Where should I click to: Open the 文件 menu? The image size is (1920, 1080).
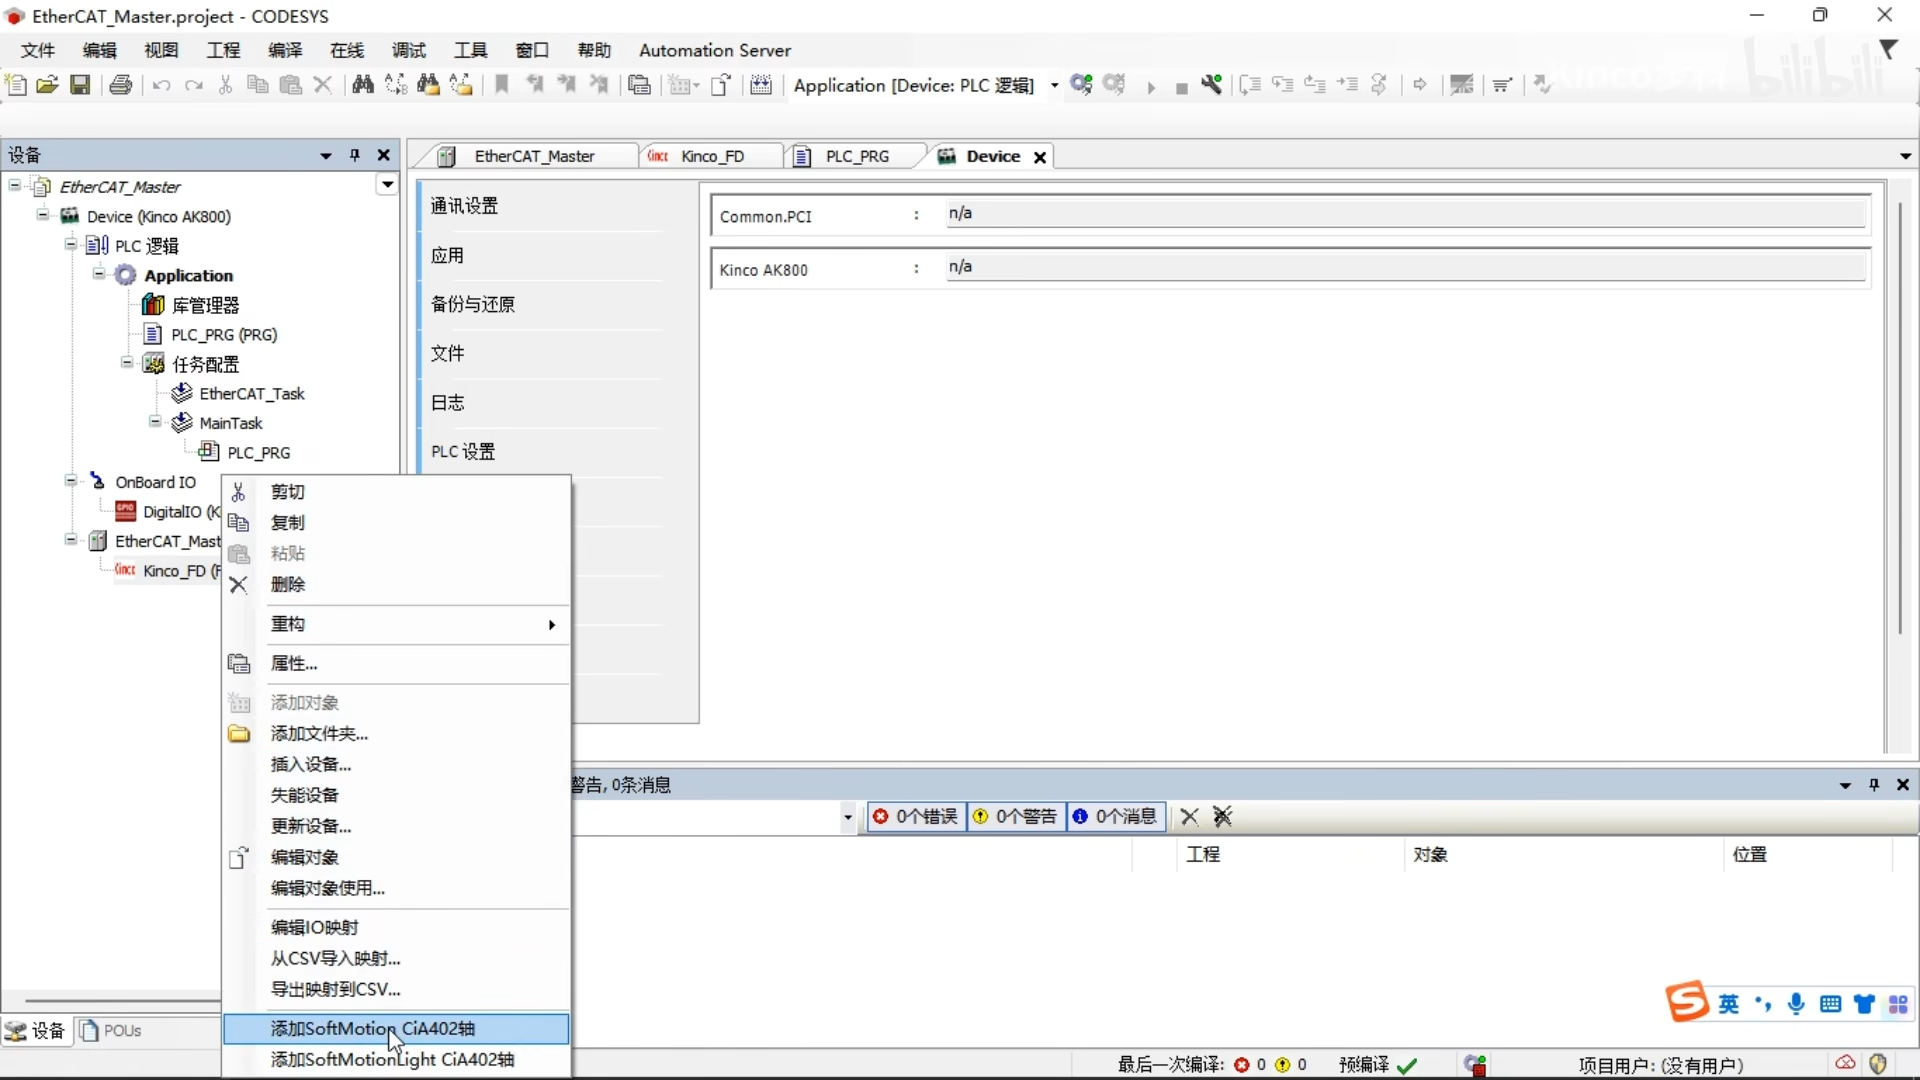pos(38,50)
